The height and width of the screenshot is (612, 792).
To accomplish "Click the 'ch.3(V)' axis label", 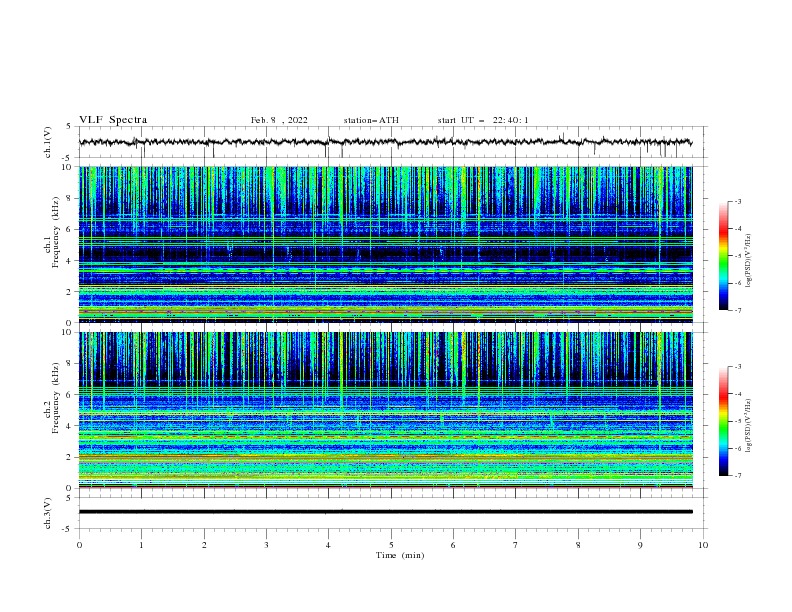I will 48,513.
